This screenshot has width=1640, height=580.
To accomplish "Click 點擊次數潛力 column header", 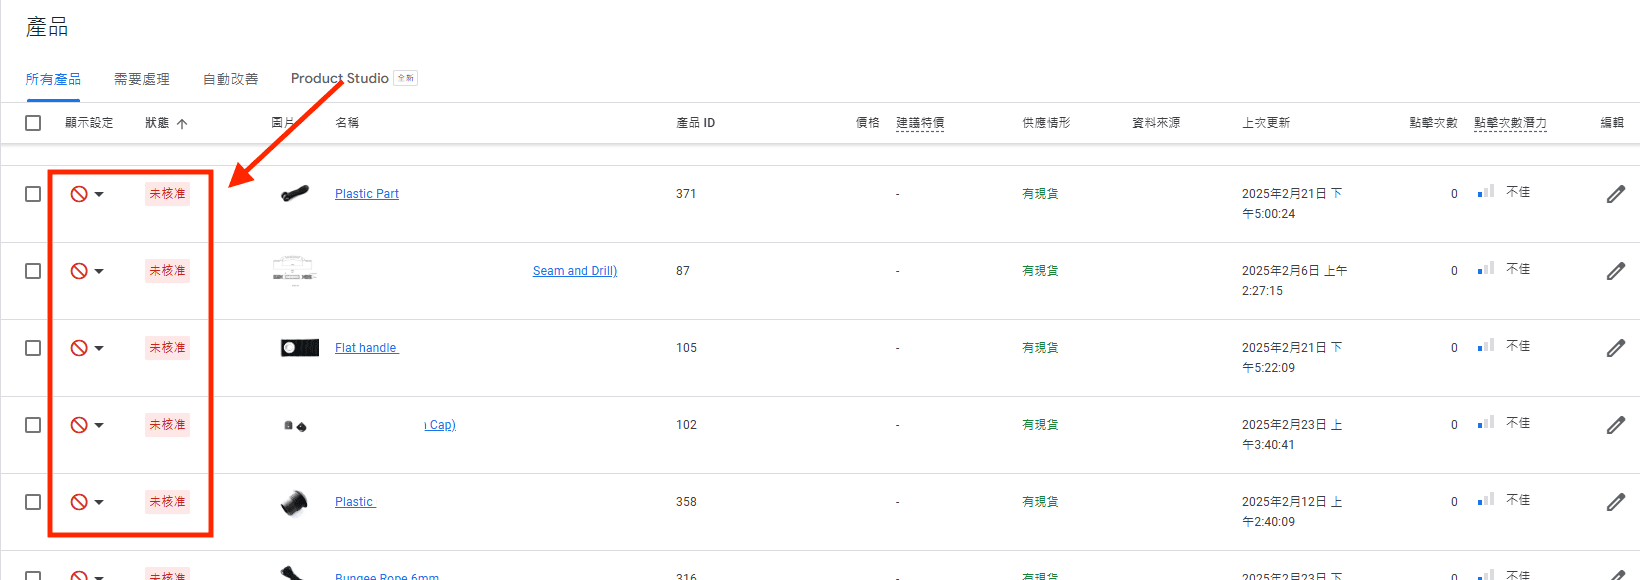I will pos(1510,123).
